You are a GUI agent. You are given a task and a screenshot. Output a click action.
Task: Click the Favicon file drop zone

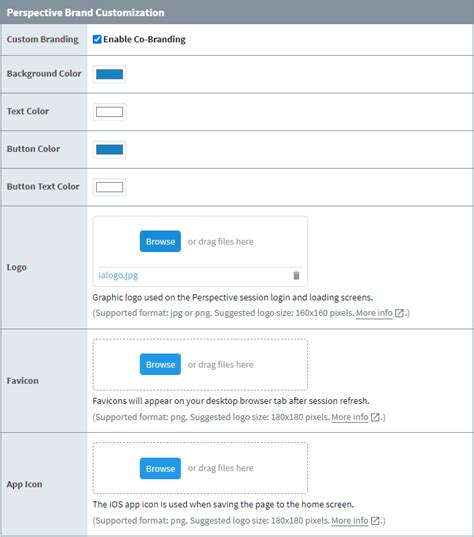pos(200,364)
